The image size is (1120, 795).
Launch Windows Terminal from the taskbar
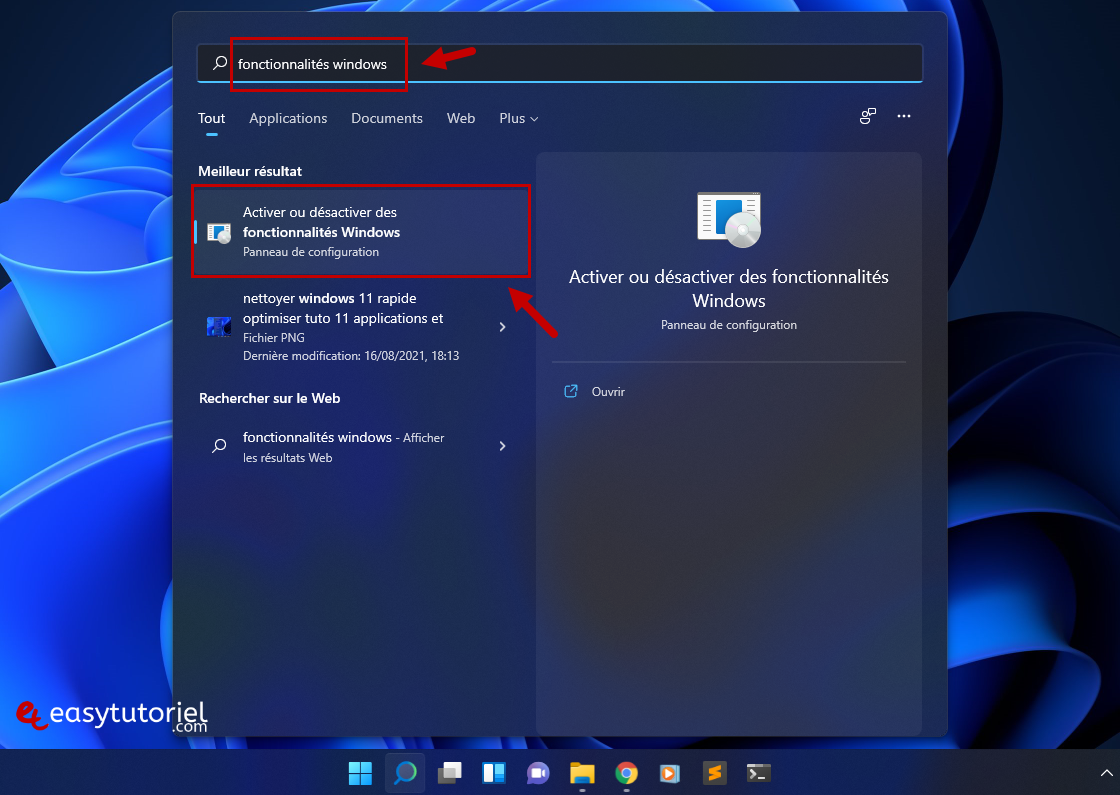758,772
